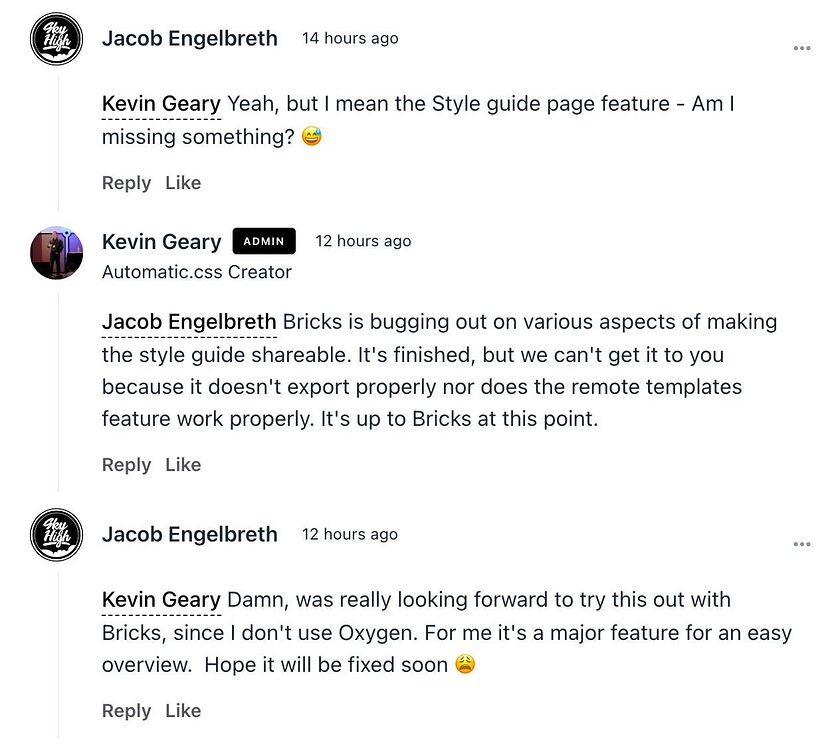Open the Kevin Geary mention in the Style guide comment
Viewport: 840px width, 748px height.
[x=161, y=104]
